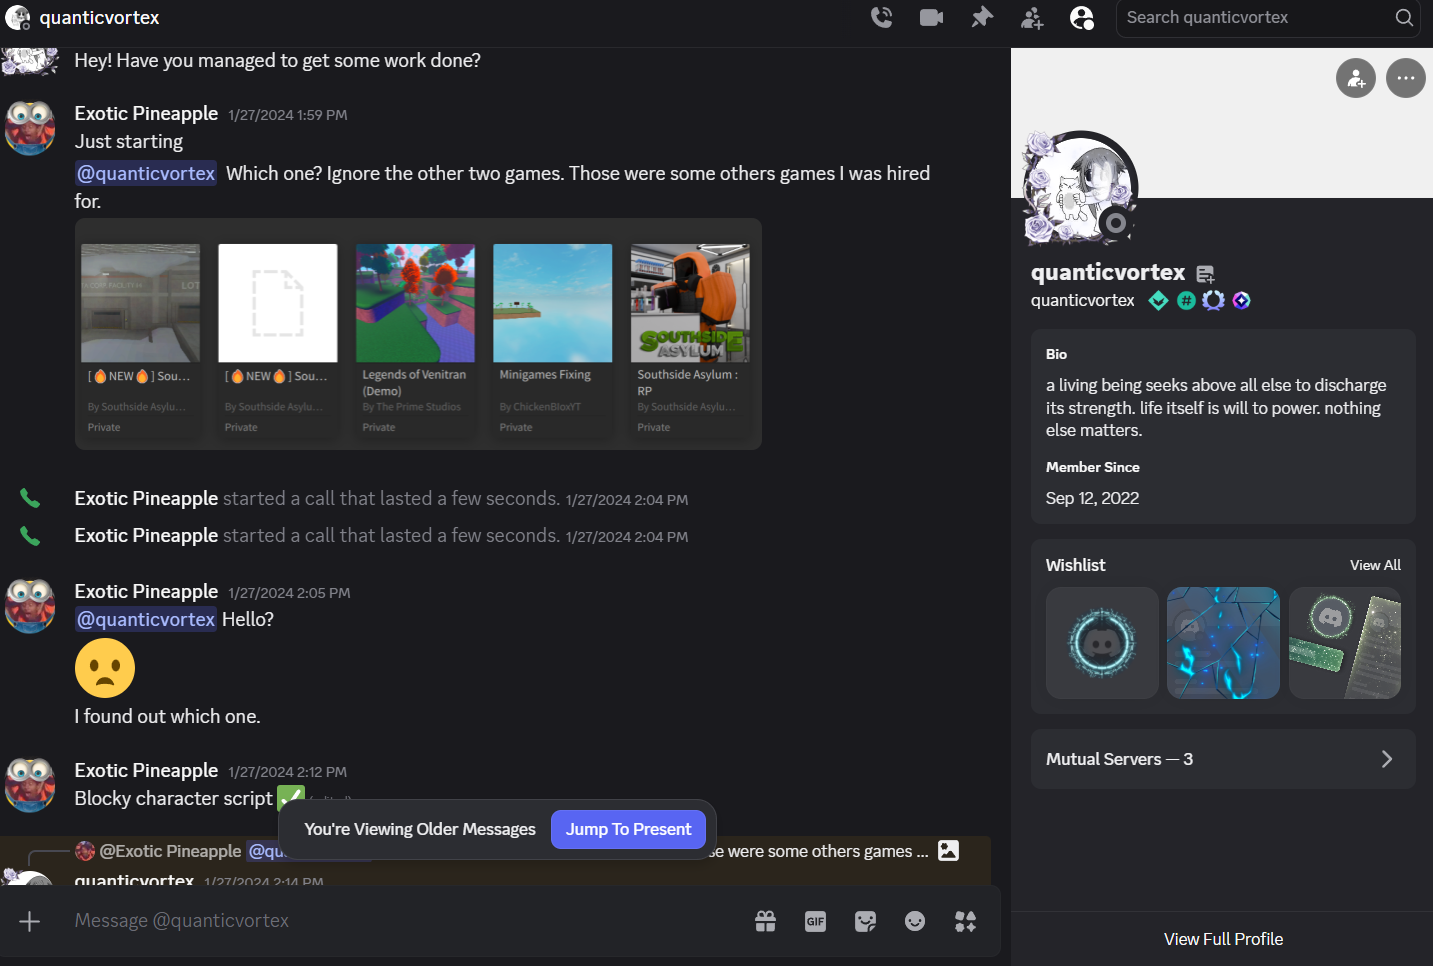
Task: Click View All in Wishlist
Action: (1375, 565)
